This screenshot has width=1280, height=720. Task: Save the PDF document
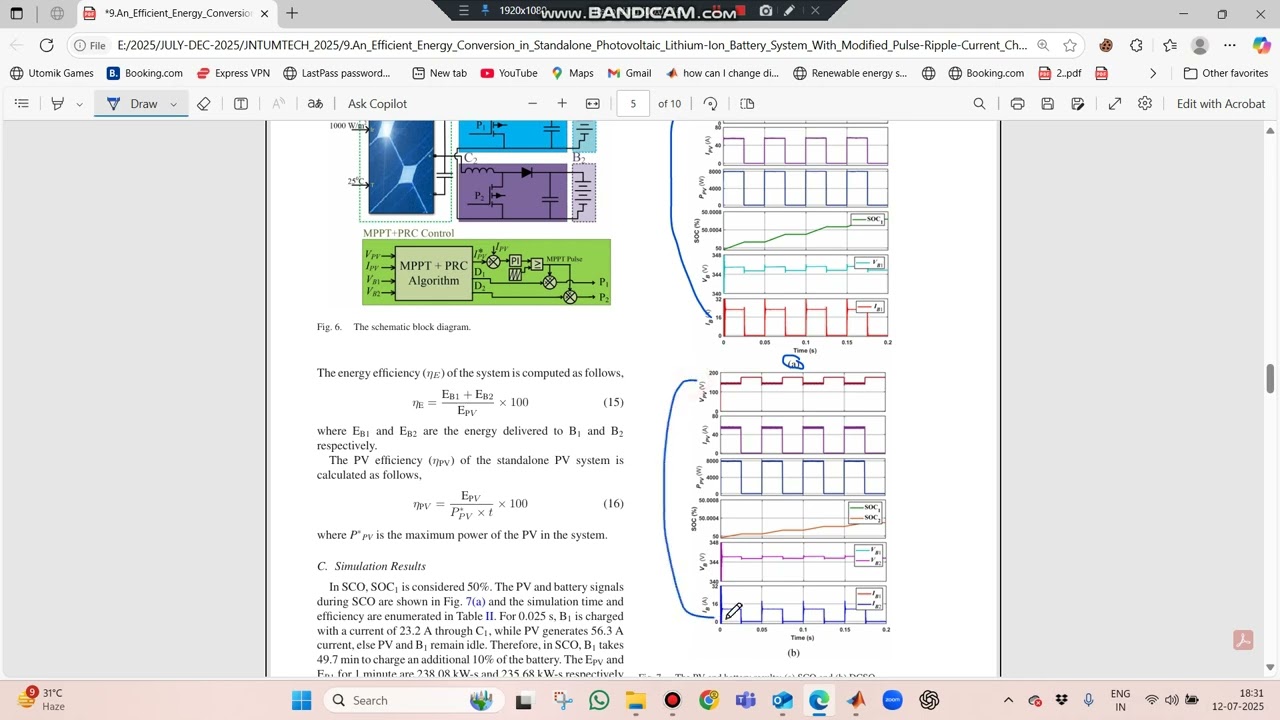1047,104
